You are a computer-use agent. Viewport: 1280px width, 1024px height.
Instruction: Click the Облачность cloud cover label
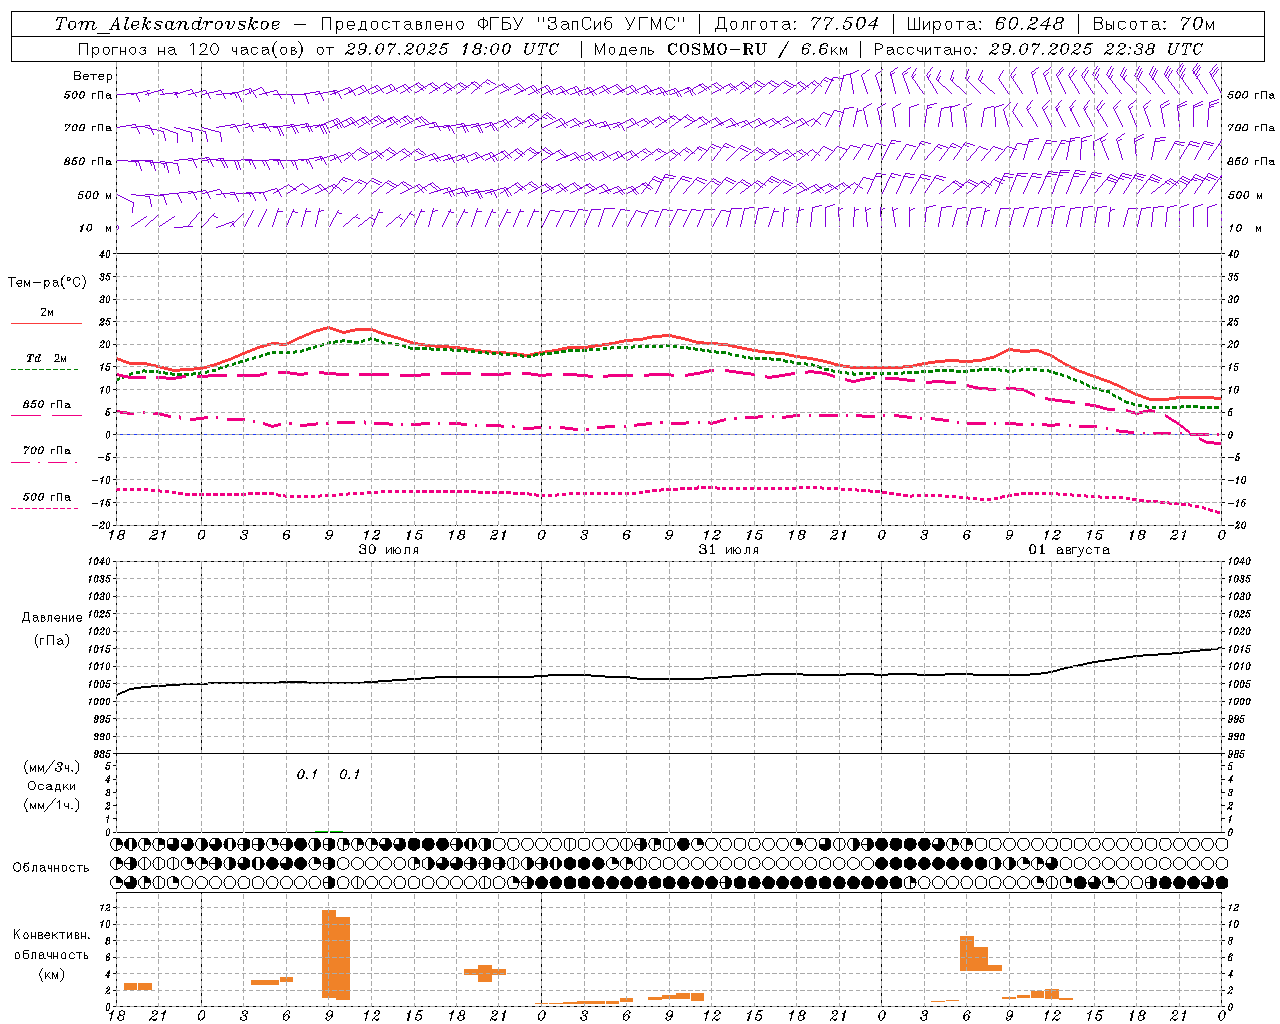coord(51,868)
